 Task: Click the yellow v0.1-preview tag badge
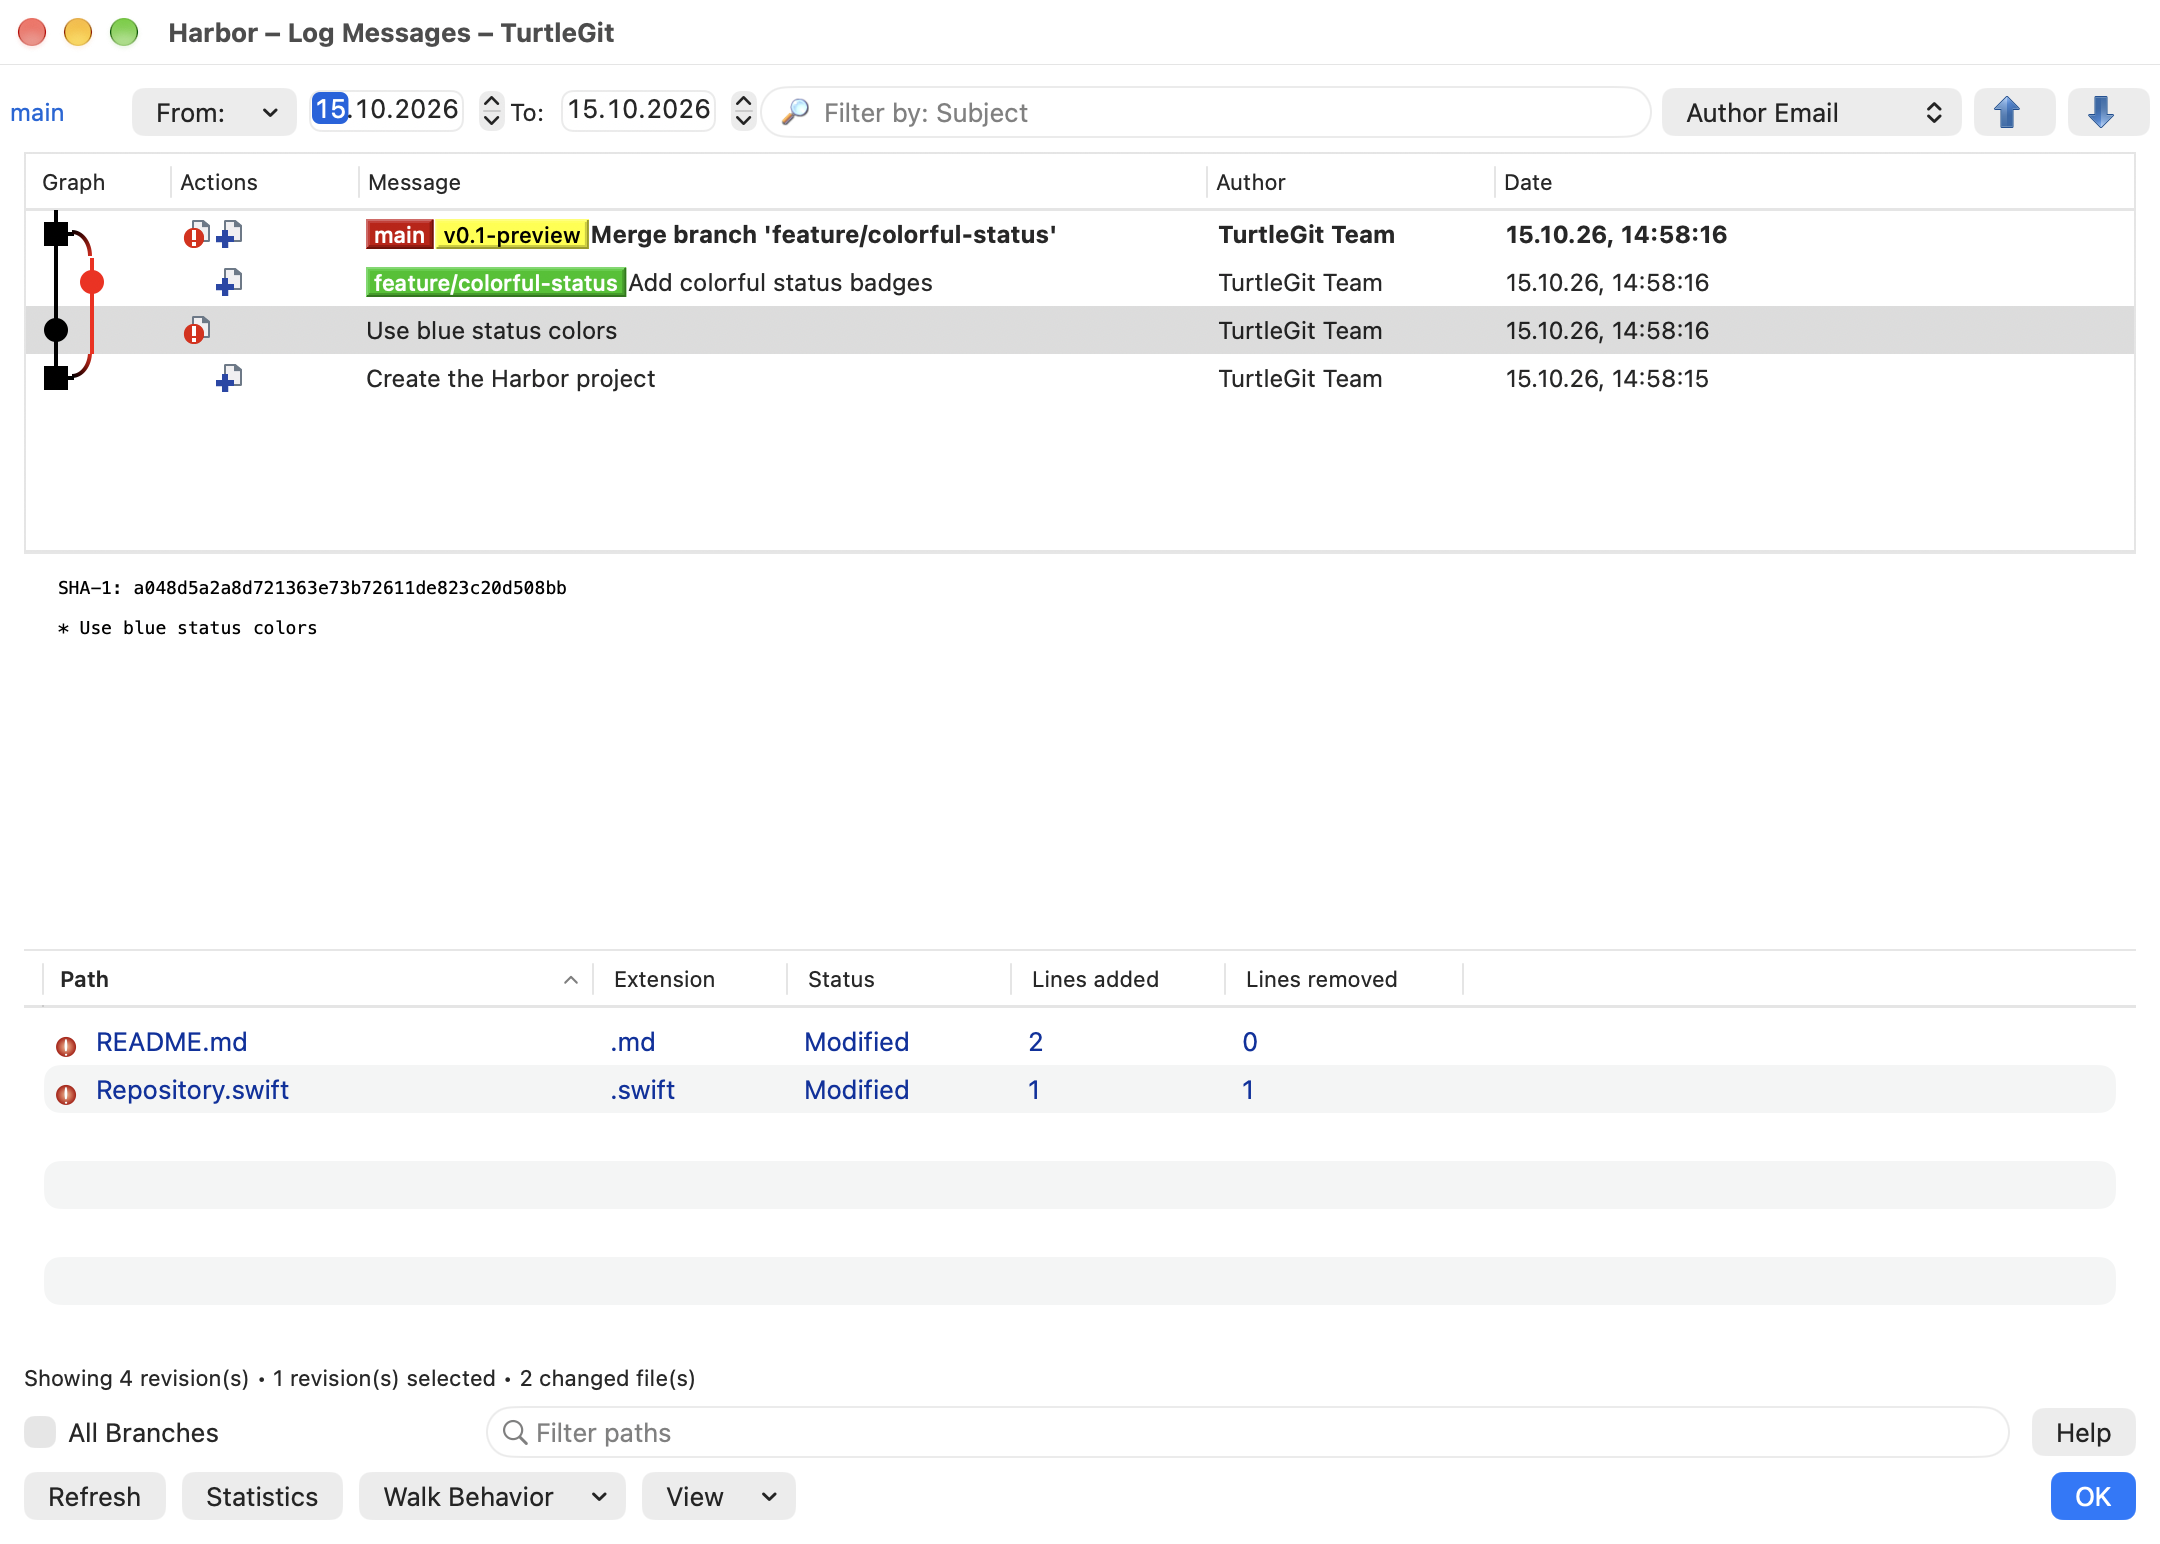[511, 235]
